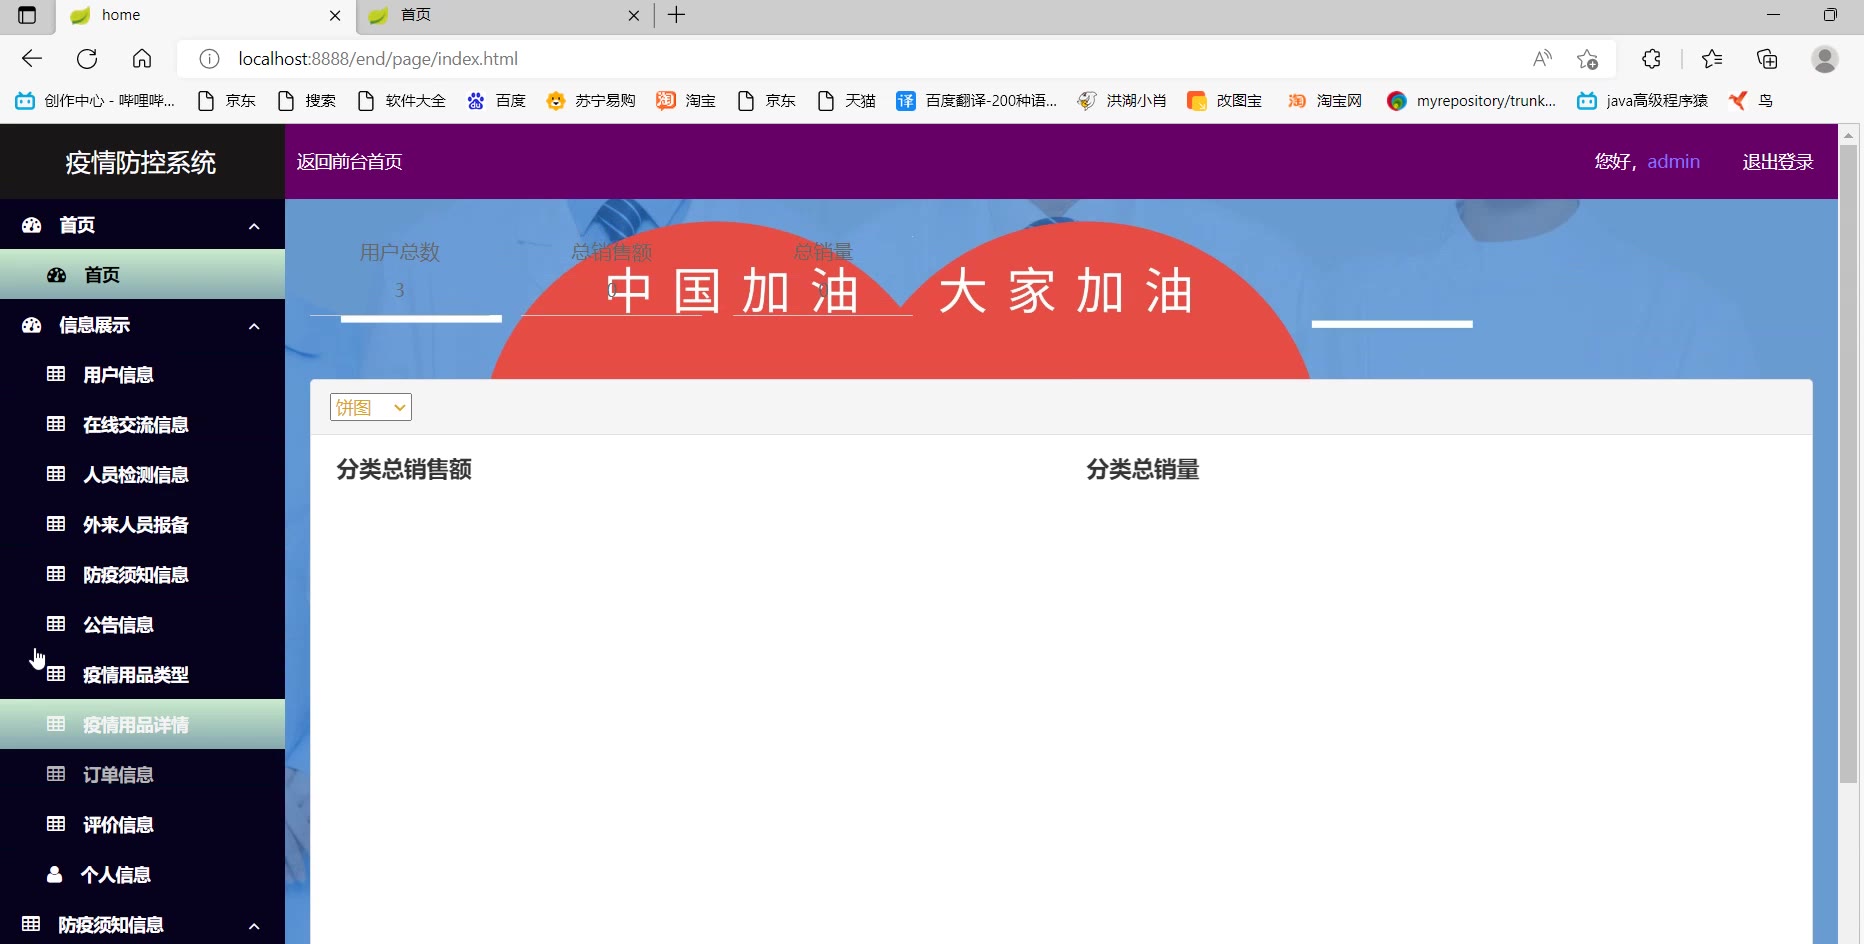Click the 疫情防控系统 title

(141, 162)
